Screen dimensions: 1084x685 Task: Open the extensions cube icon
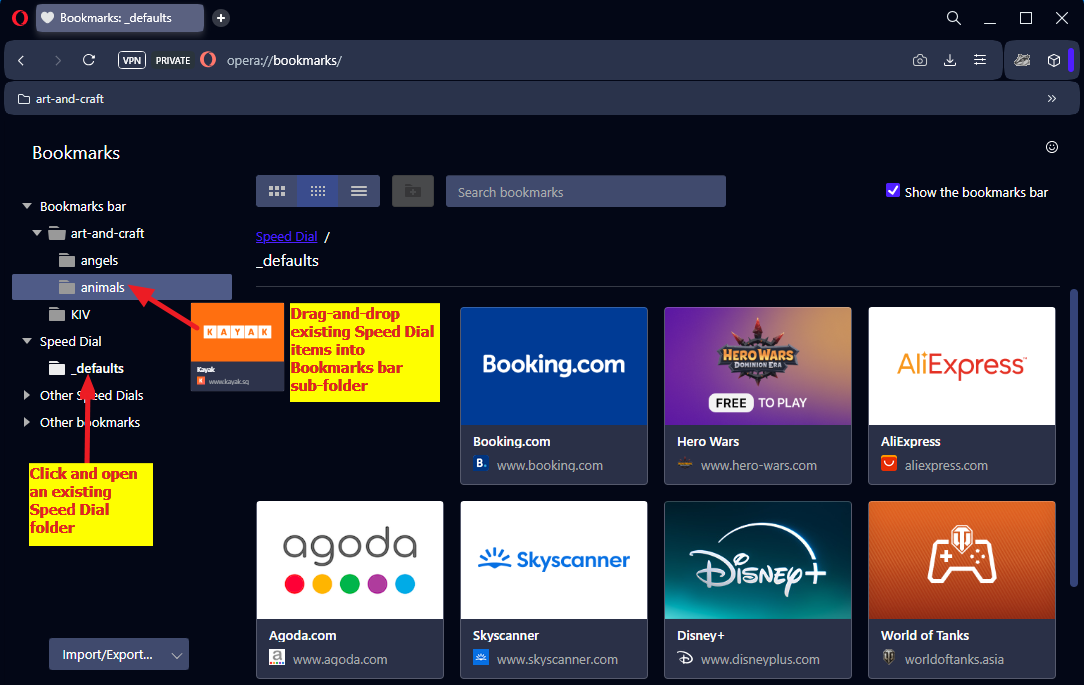(x=1054, y=60)
